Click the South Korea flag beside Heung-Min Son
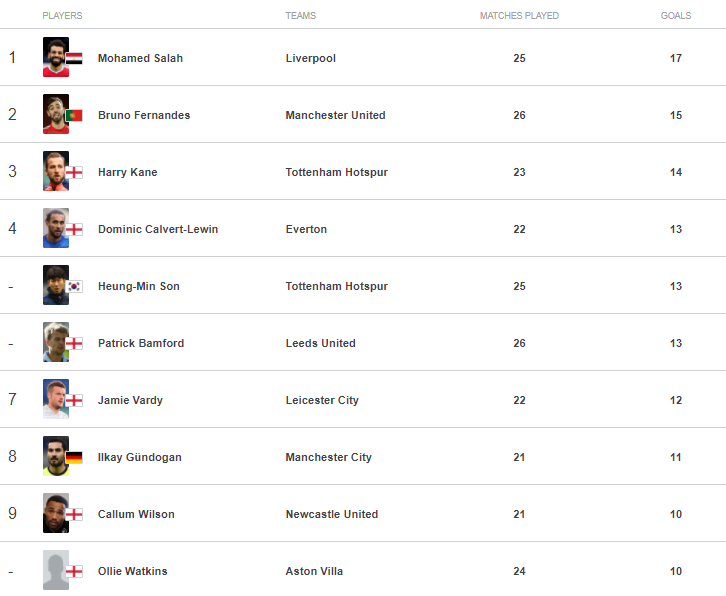The height and width of the screenshot is (596, 726). click(x=74, y=287)
